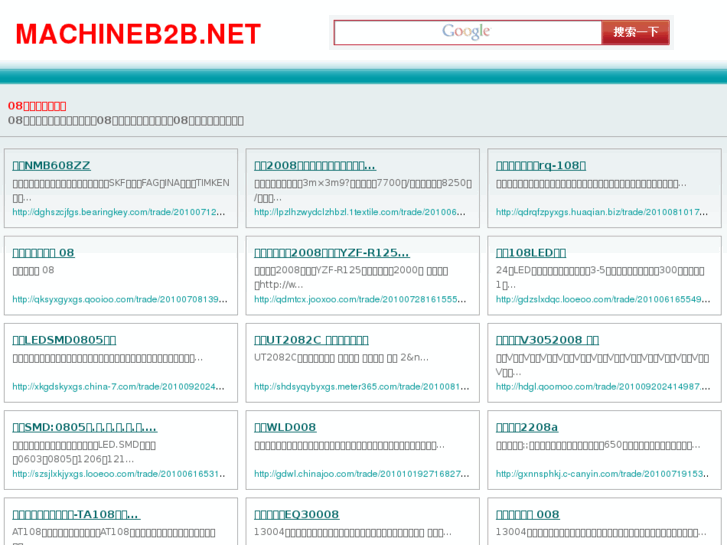727x545 pixels.
Task: Open the listing title starting with 2008
Action: click(x=315, y=166)
